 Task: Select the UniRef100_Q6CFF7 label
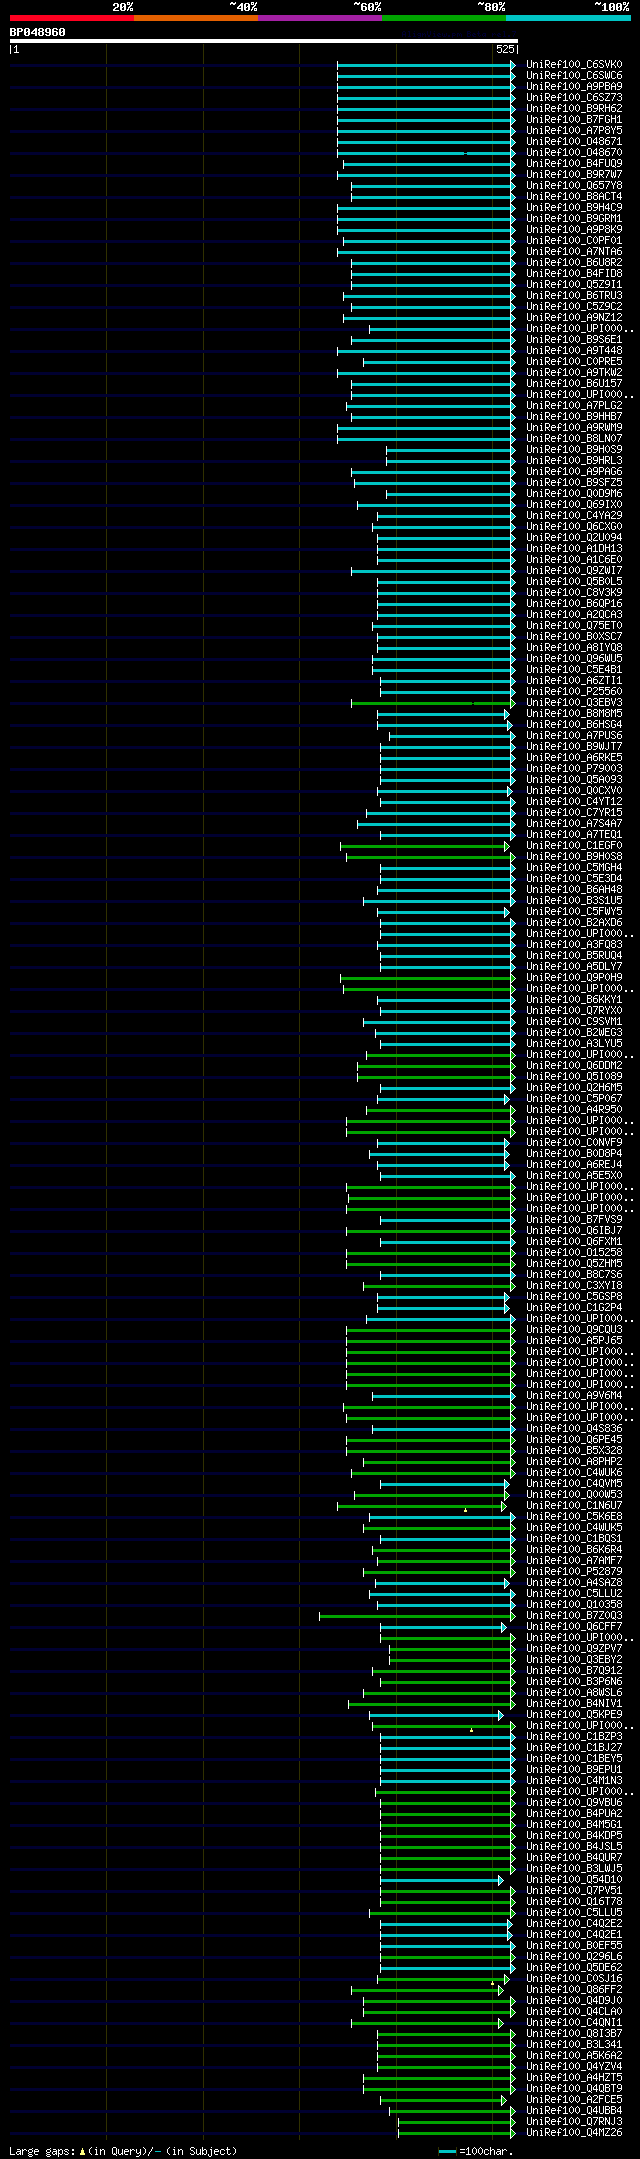click(574, 1627)
